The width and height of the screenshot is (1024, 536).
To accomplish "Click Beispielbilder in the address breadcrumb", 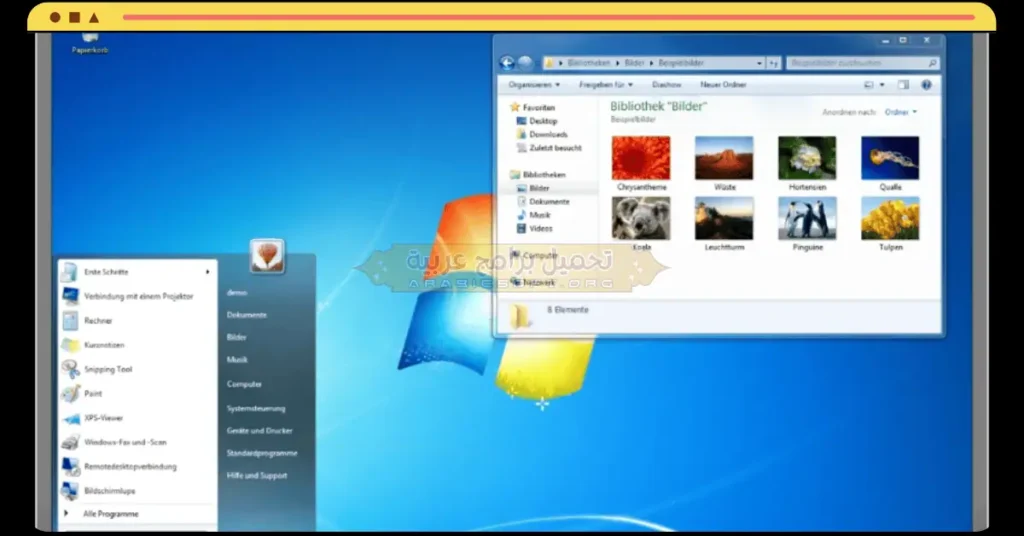I will [x=680, y=63].
